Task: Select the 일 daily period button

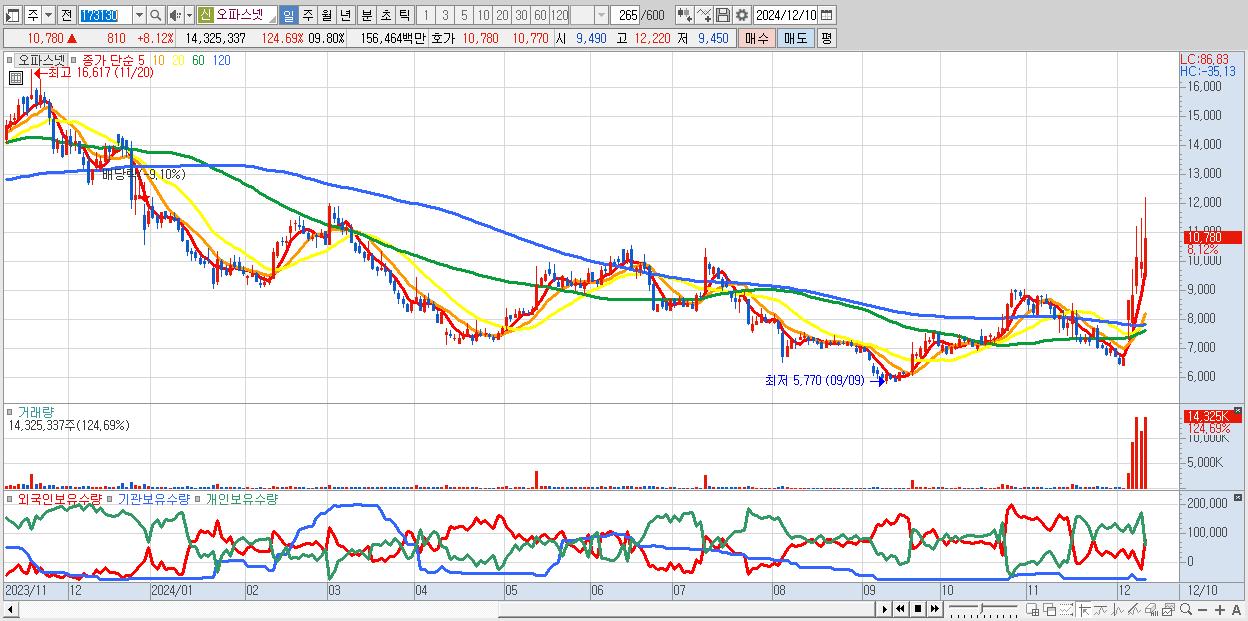Action: (288, 15)
